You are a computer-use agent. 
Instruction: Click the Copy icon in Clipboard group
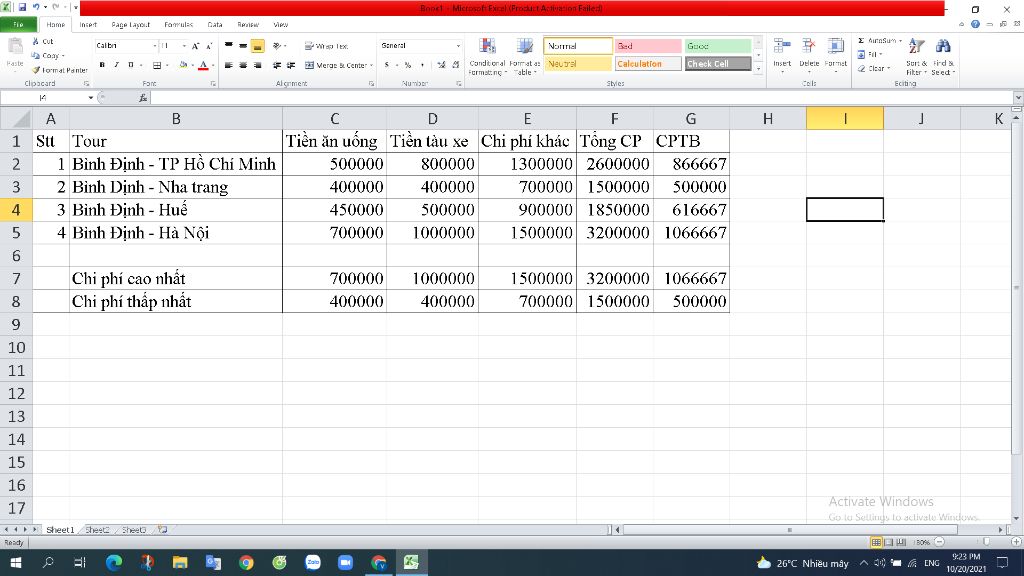[x=36, y=56]
